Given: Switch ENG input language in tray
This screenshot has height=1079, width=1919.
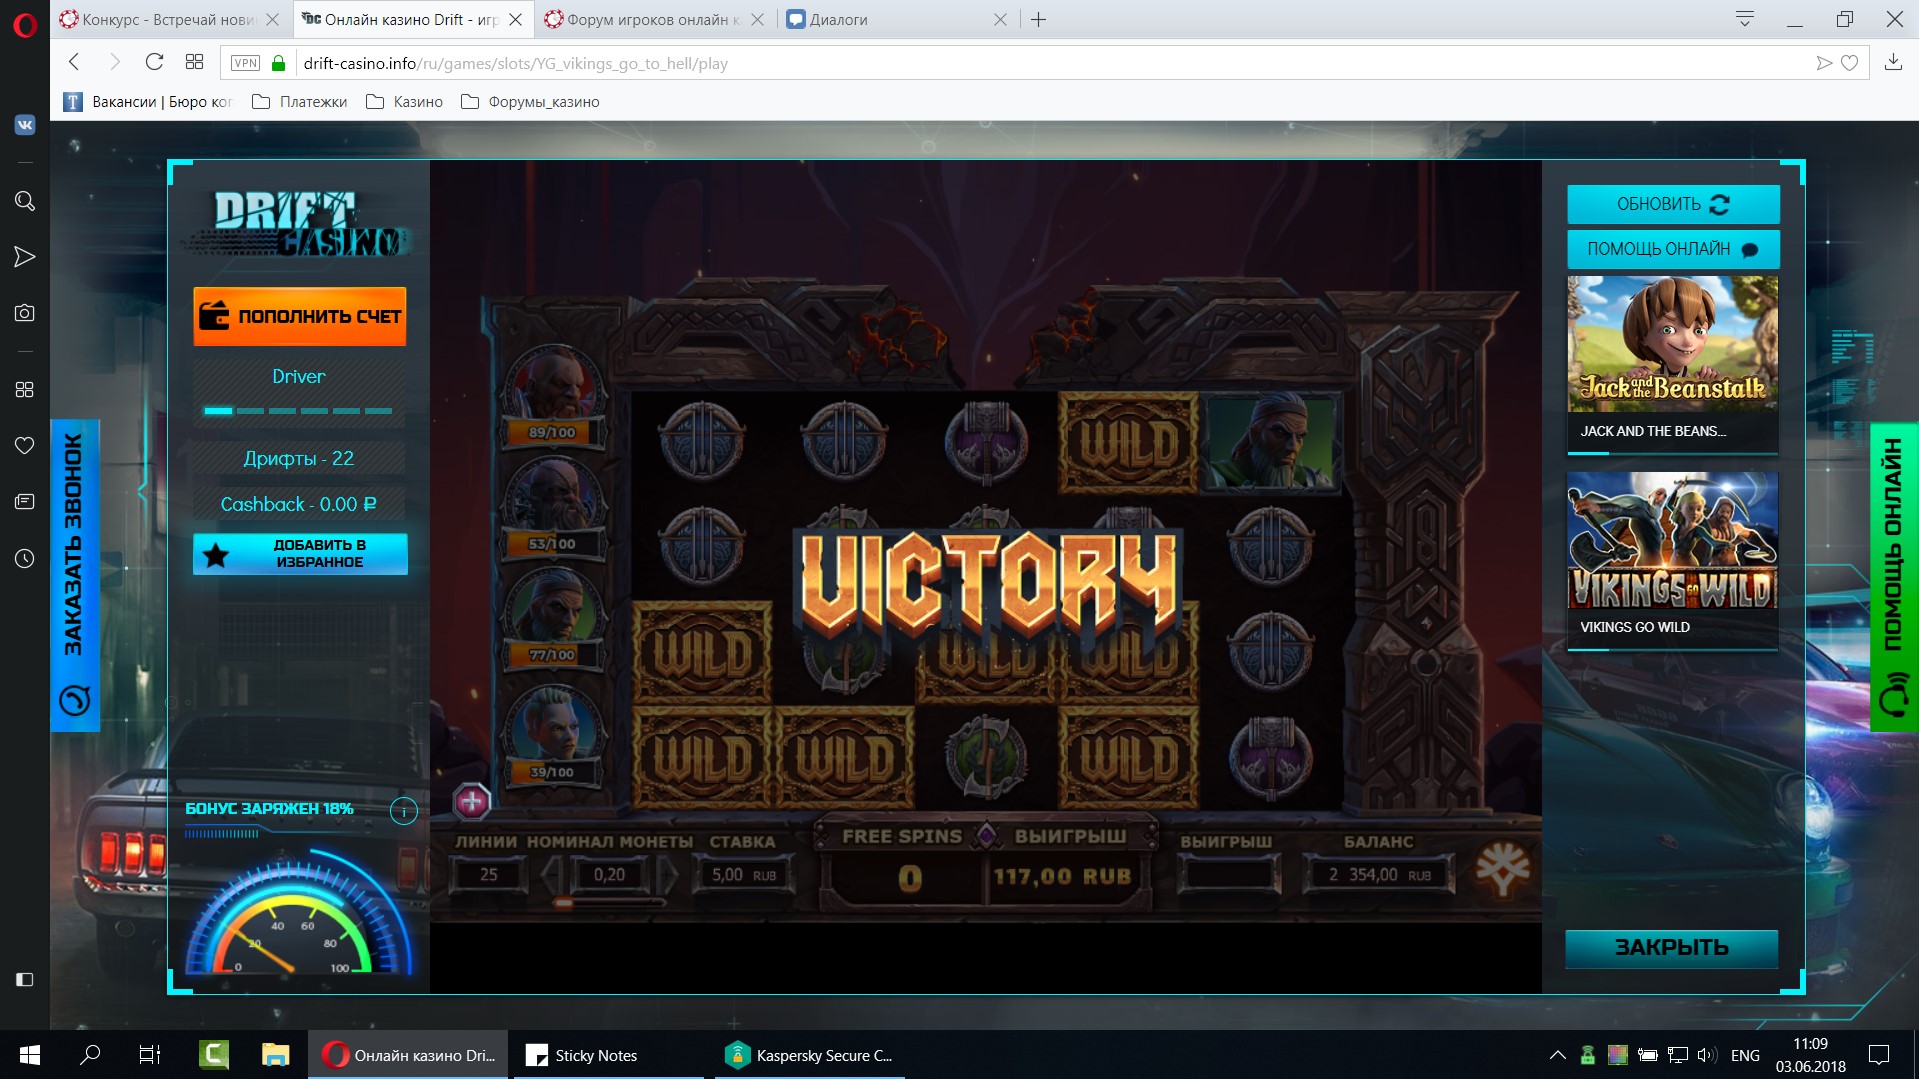Looking at the screenshot, I should 1745,1055.
